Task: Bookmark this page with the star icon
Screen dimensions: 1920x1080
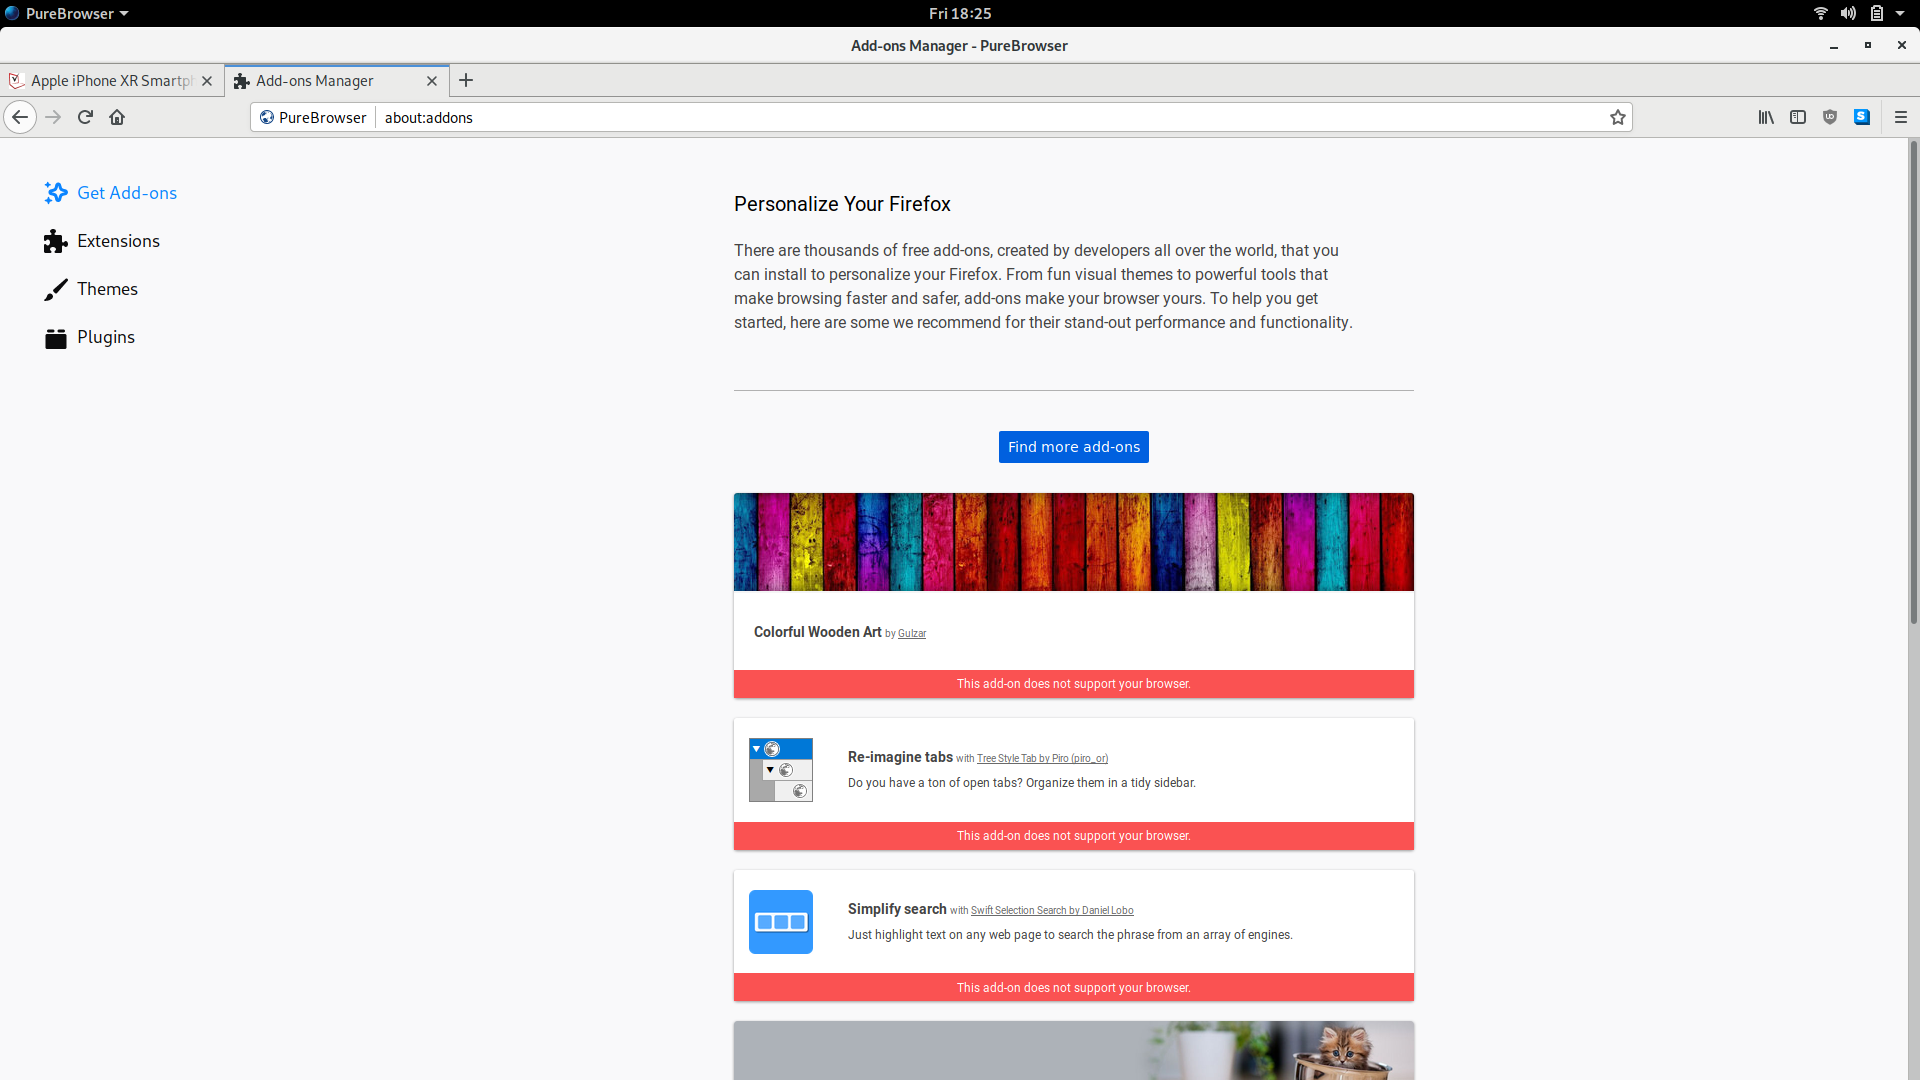Action: [x=1617, y=117]
